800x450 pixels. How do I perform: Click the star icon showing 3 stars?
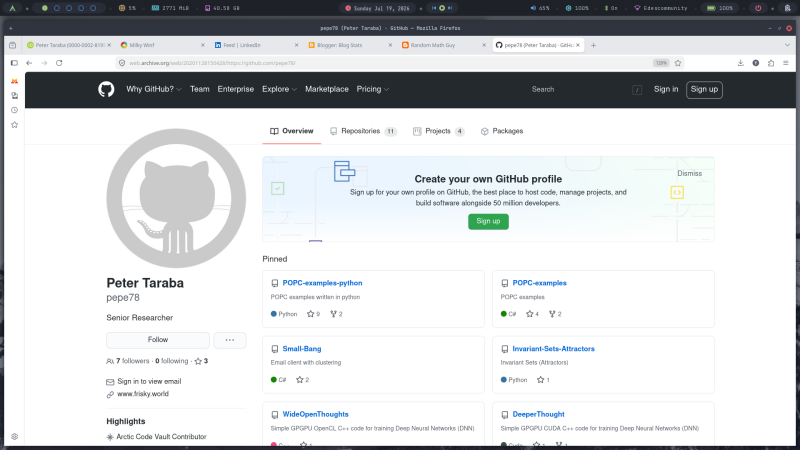point(198,361)
